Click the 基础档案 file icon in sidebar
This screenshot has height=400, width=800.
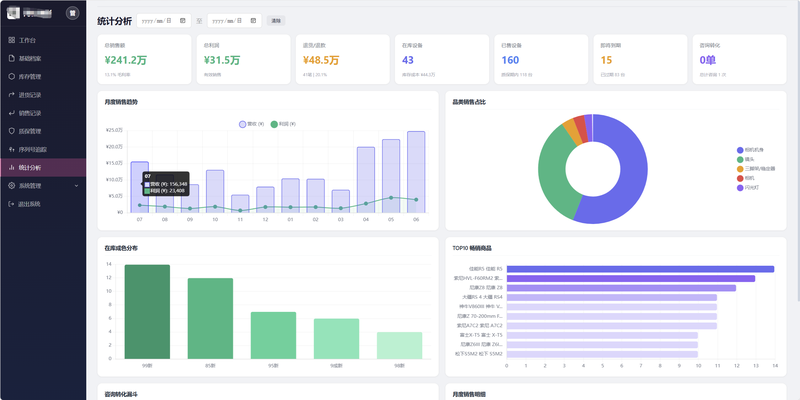(12, 58)
